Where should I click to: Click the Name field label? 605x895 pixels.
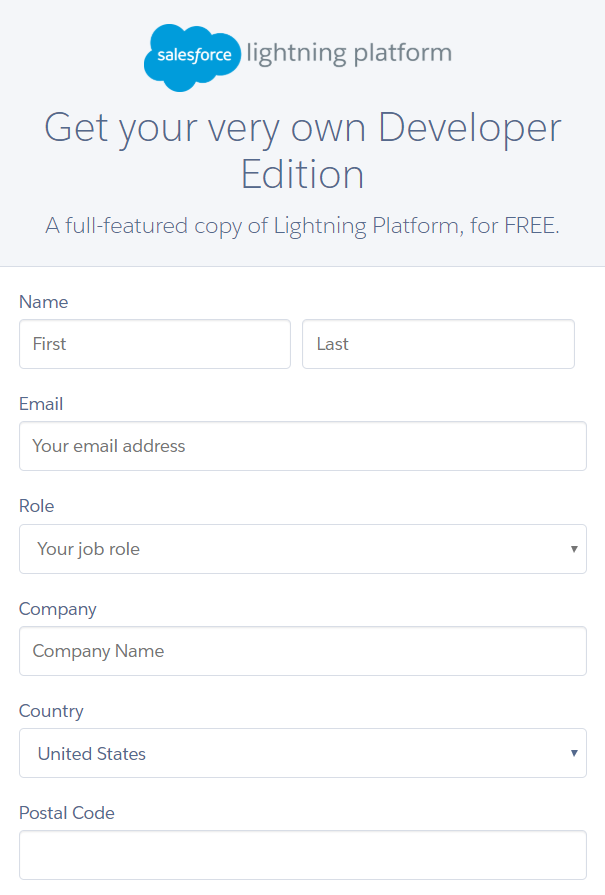[44, 302]
